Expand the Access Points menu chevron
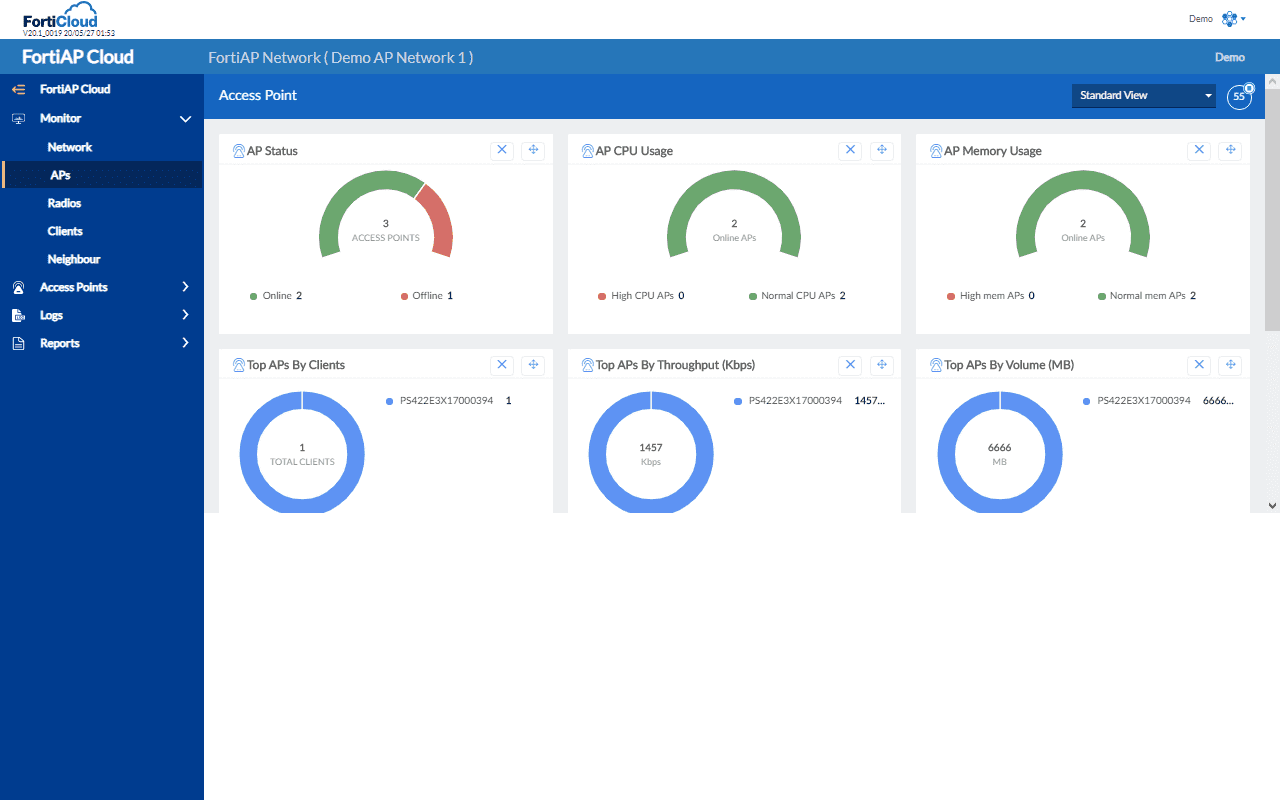 click(185, 287)
